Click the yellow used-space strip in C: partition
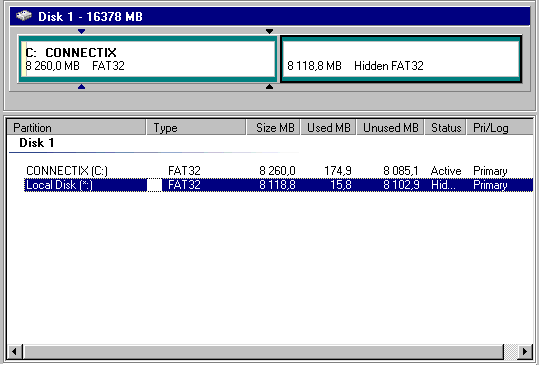 click(24, 59)
